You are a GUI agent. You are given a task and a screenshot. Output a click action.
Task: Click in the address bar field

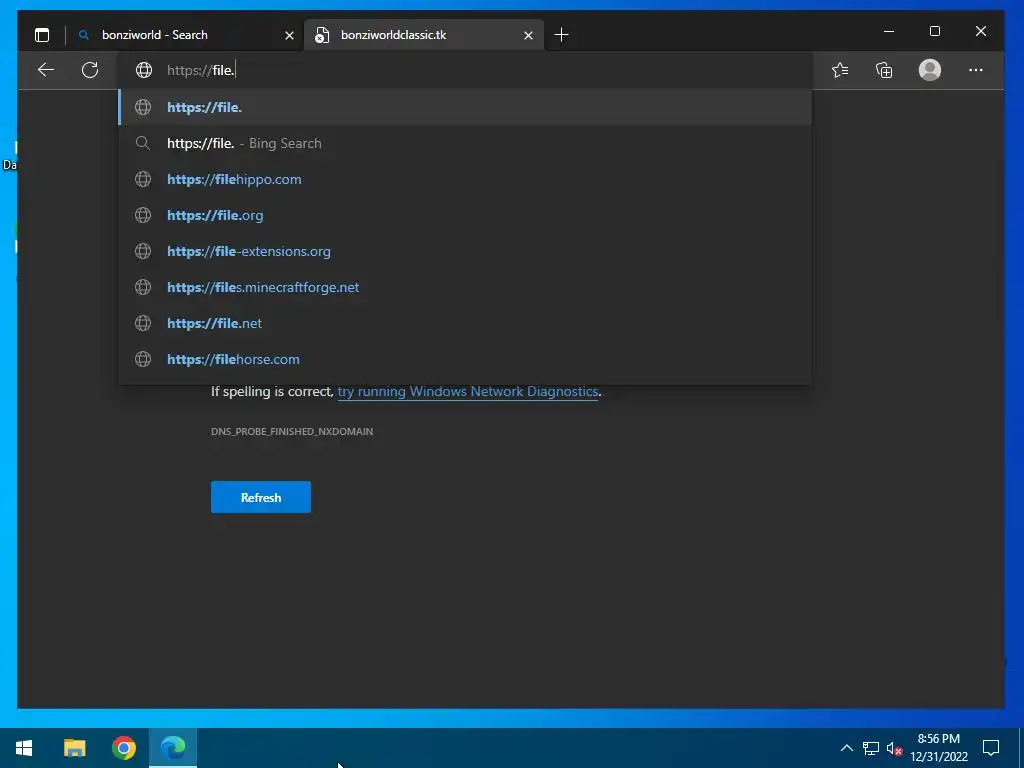[465, 70]
